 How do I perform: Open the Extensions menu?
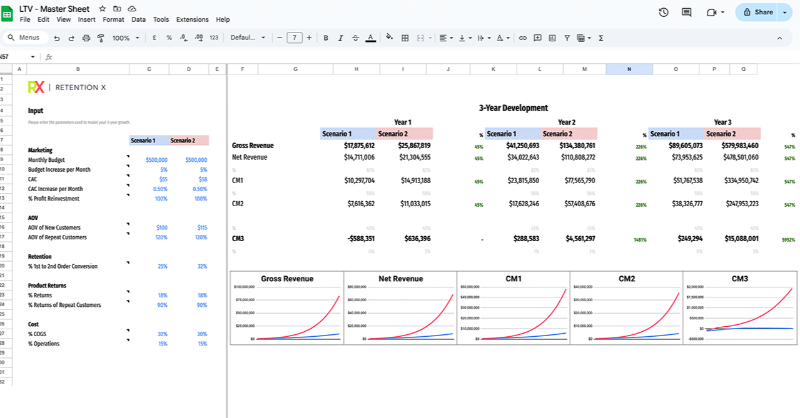click(x=192, y=19)
